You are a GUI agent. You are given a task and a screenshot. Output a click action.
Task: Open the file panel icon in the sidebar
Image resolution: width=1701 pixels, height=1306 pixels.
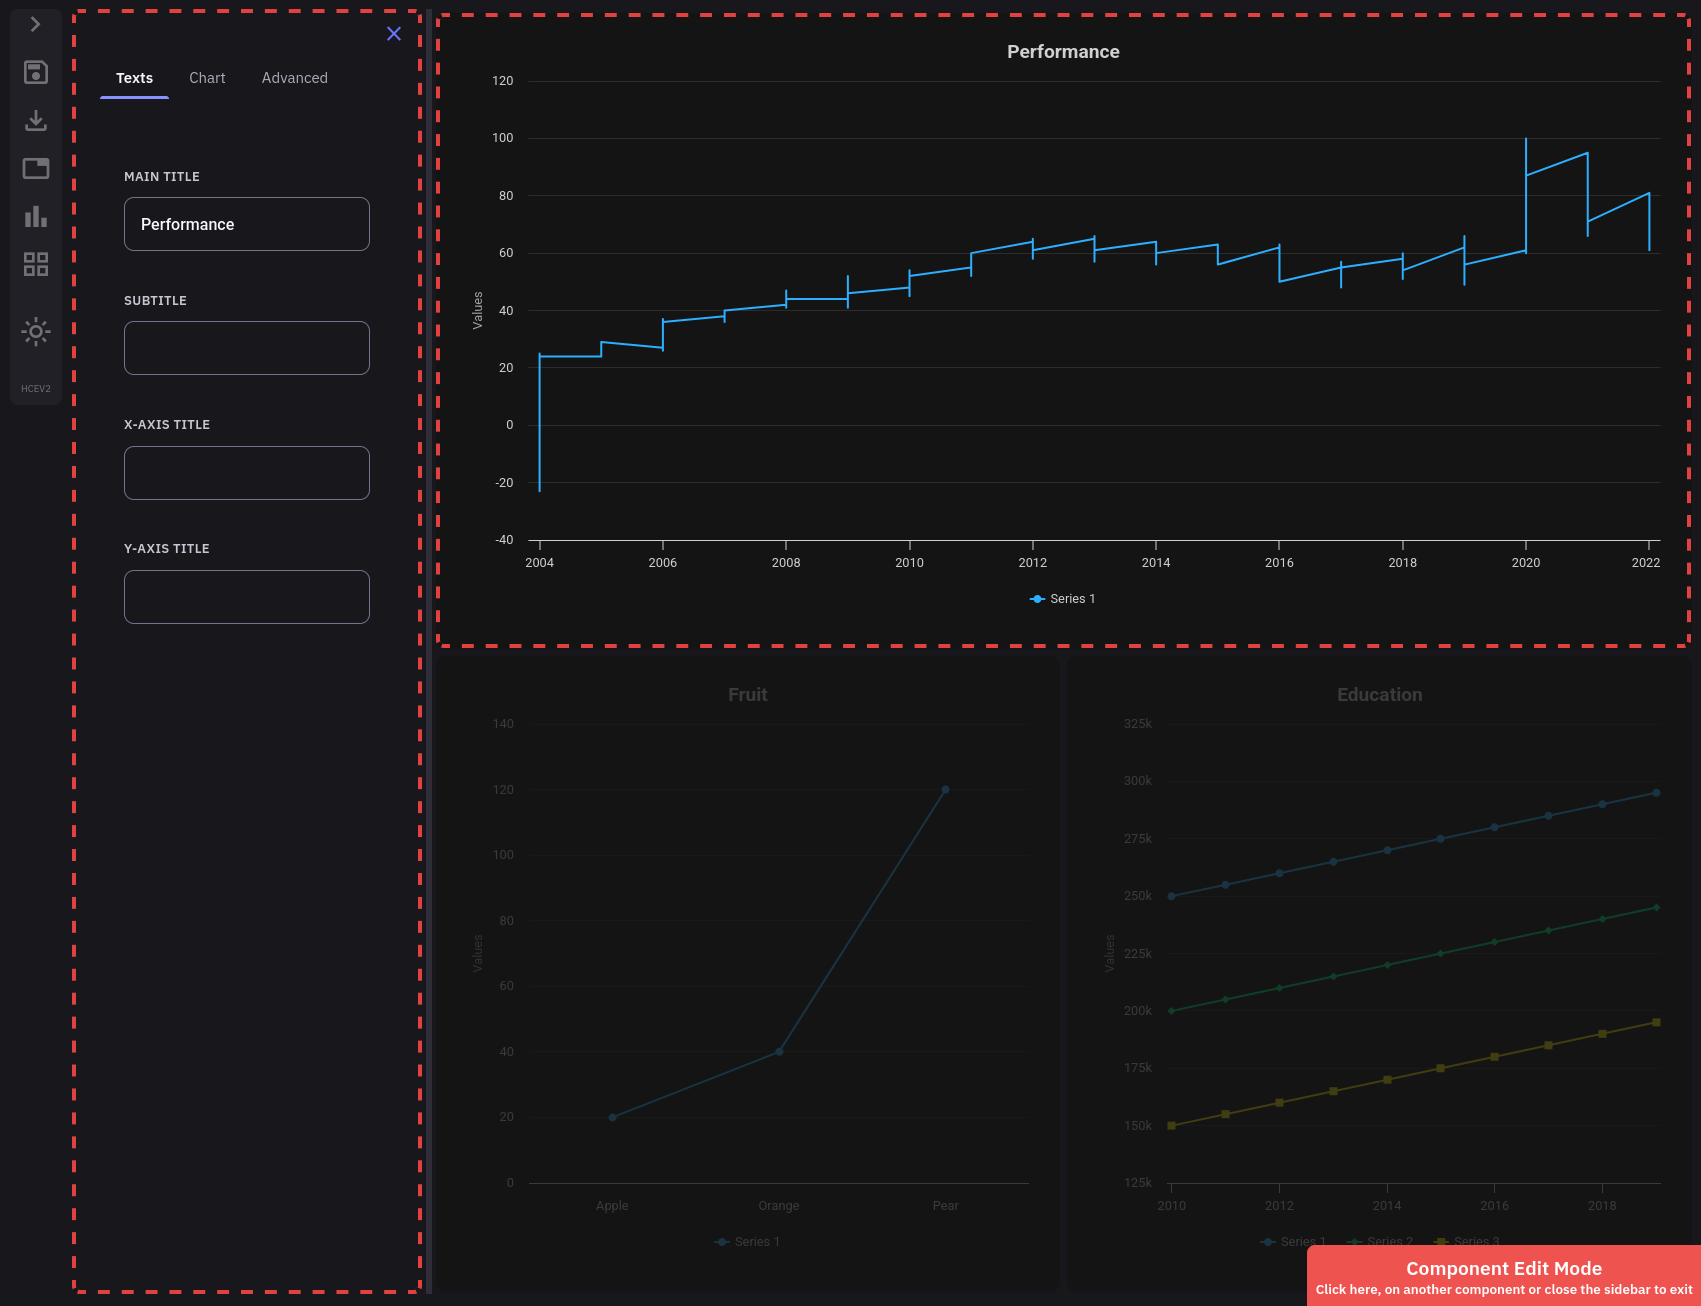(35, 168)
